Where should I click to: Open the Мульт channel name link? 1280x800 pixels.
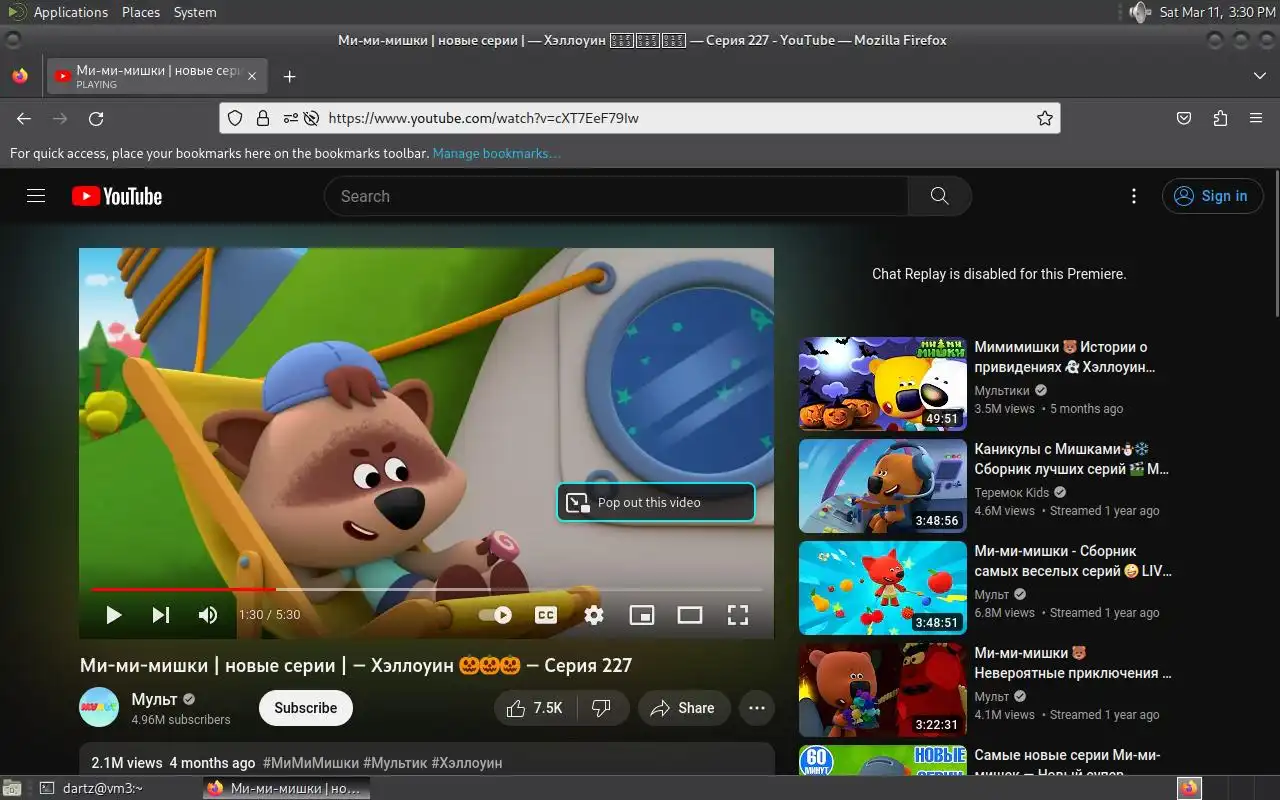[155, 699]
